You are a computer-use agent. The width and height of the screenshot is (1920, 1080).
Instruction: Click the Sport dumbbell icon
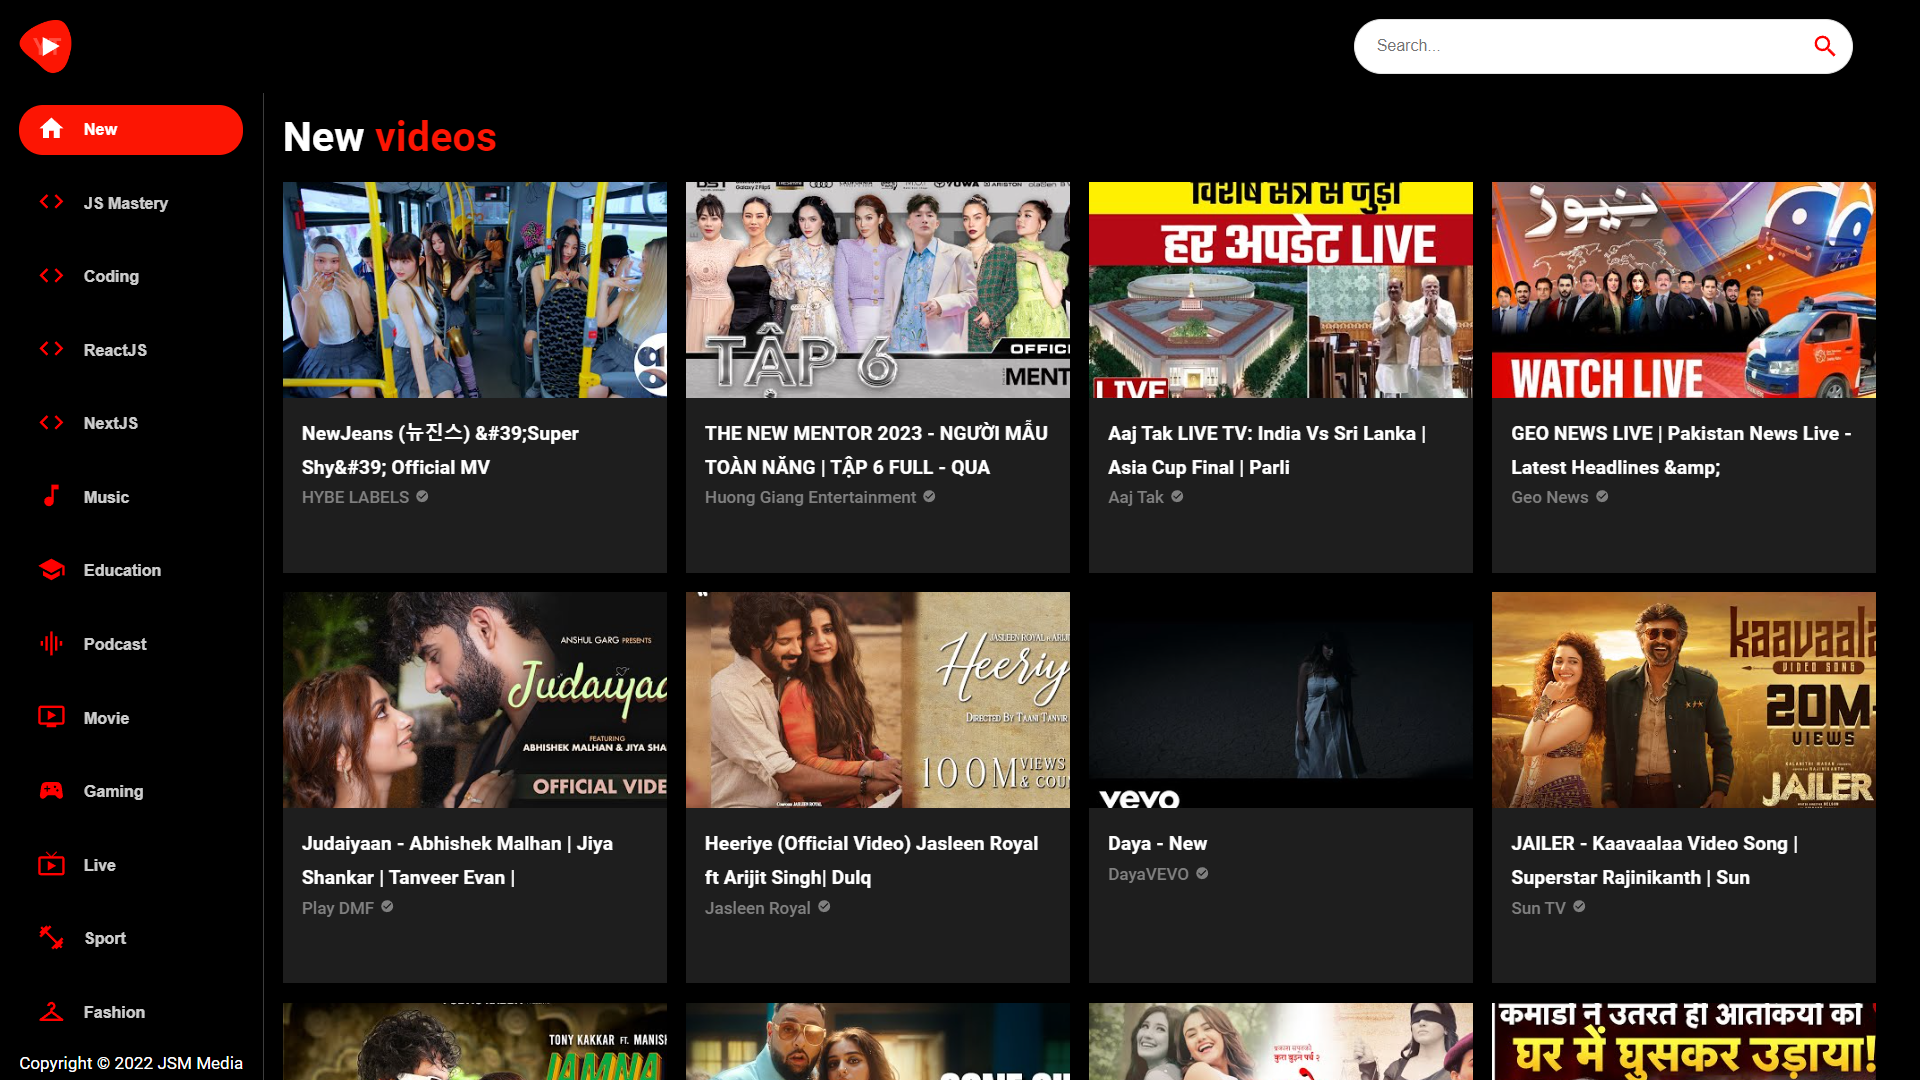[51, 938]
